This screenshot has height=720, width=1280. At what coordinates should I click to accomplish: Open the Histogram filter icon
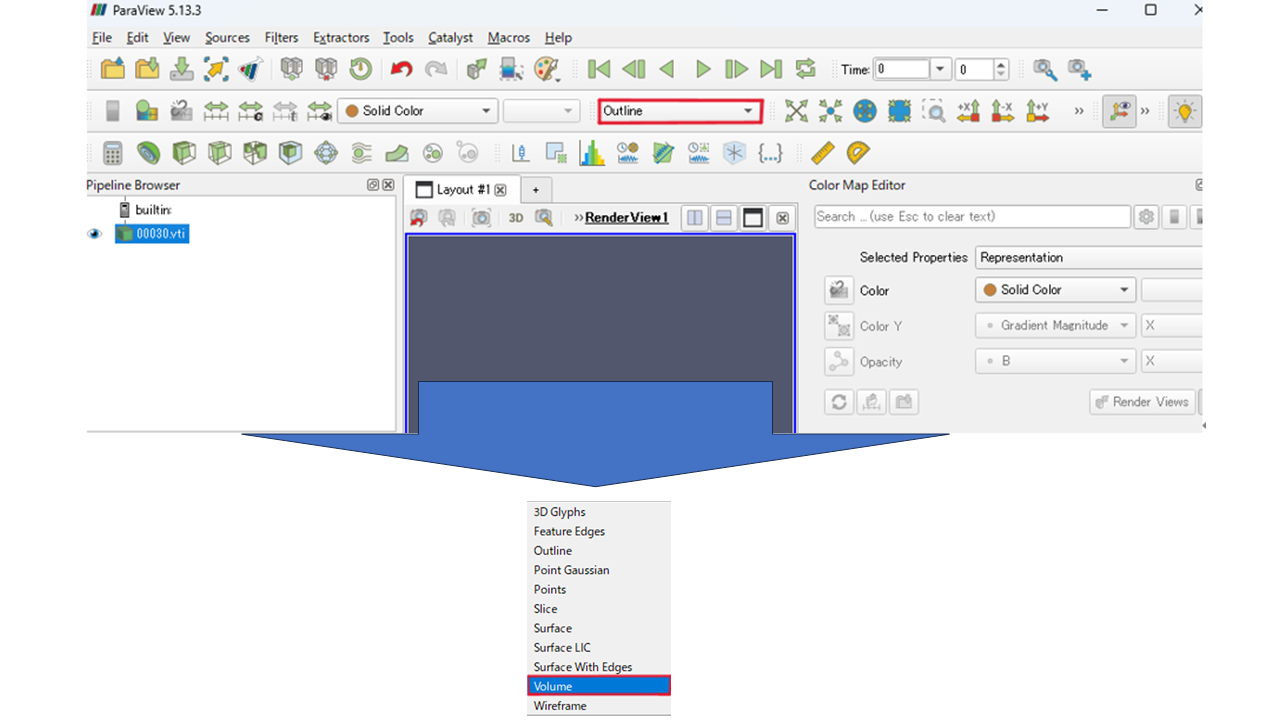click(592, 153)
